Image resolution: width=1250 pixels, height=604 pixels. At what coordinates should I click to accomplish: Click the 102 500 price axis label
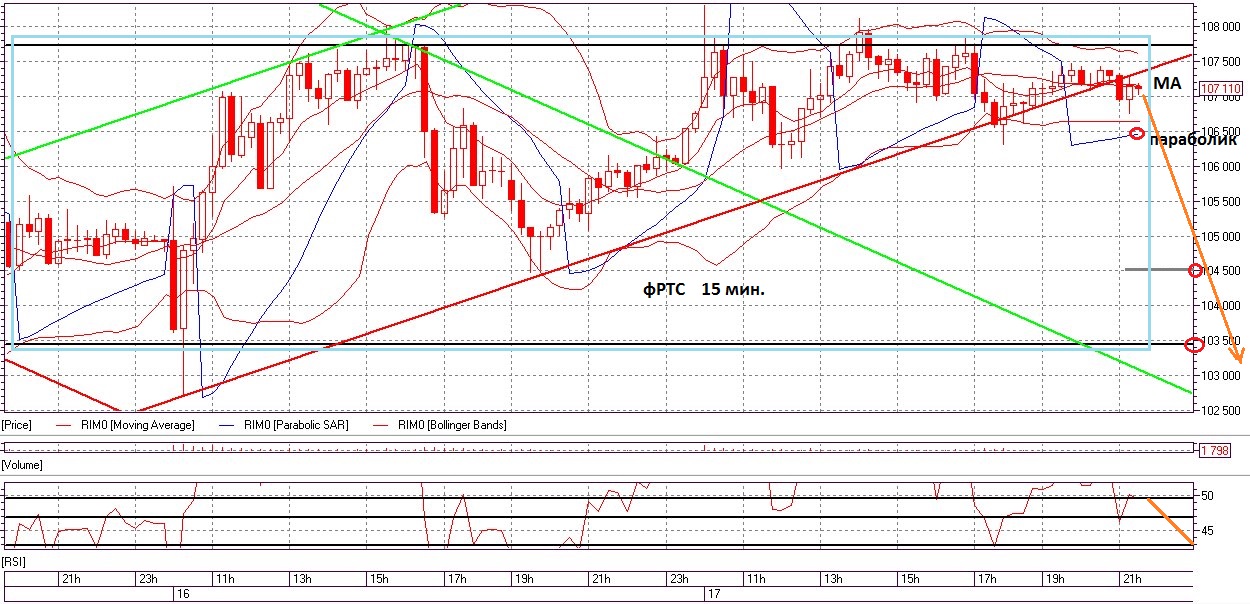pyautogui.click(x=1222, y=411)
